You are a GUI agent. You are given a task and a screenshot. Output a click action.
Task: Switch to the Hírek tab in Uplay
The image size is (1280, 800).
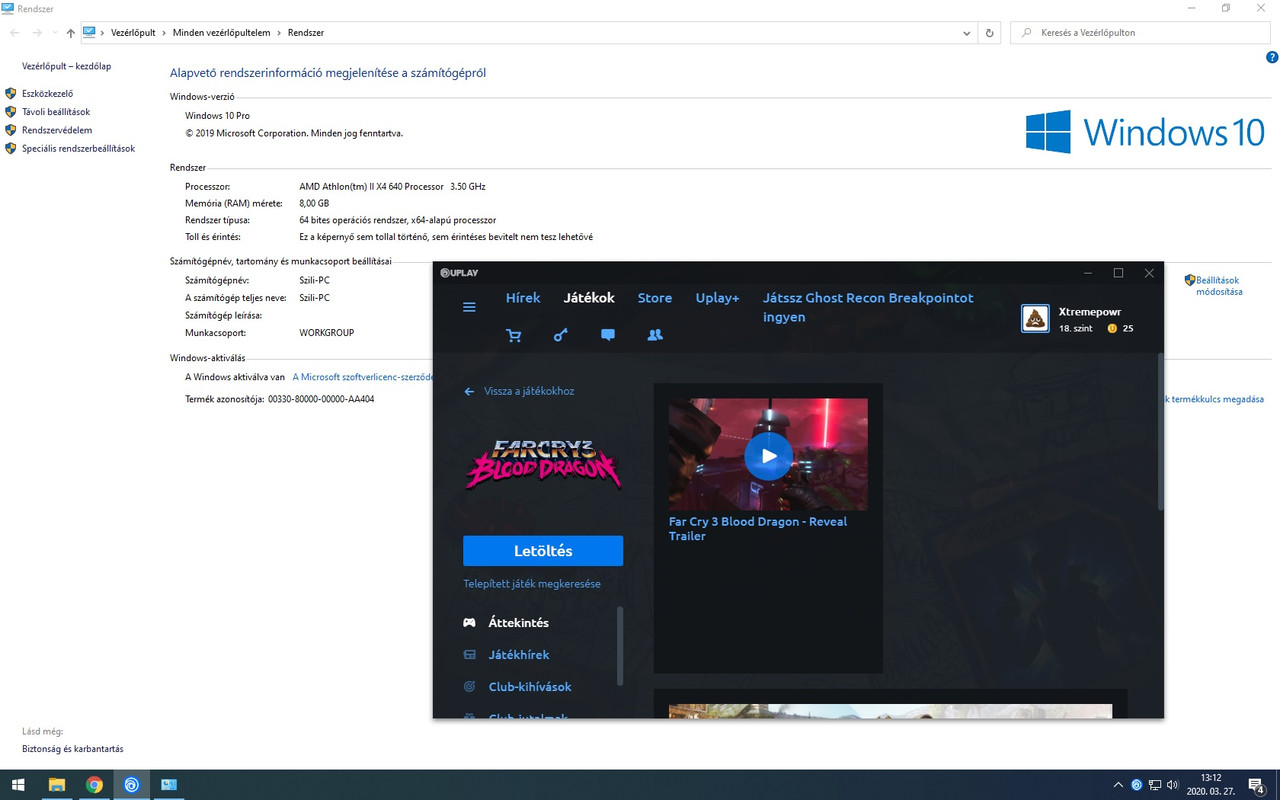pyautogui.click(x=523, y=298)
